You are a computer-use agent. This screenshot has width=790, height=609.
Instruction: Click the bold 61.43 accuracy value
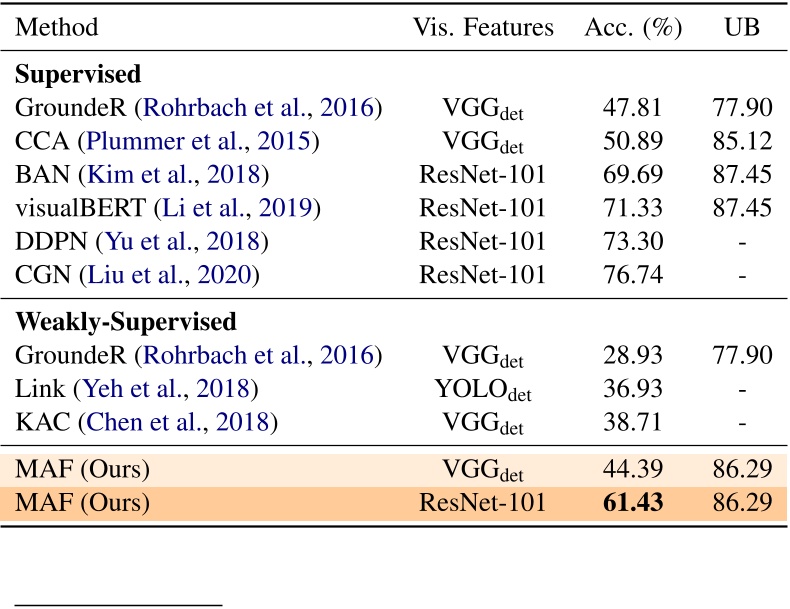(633, 503)
